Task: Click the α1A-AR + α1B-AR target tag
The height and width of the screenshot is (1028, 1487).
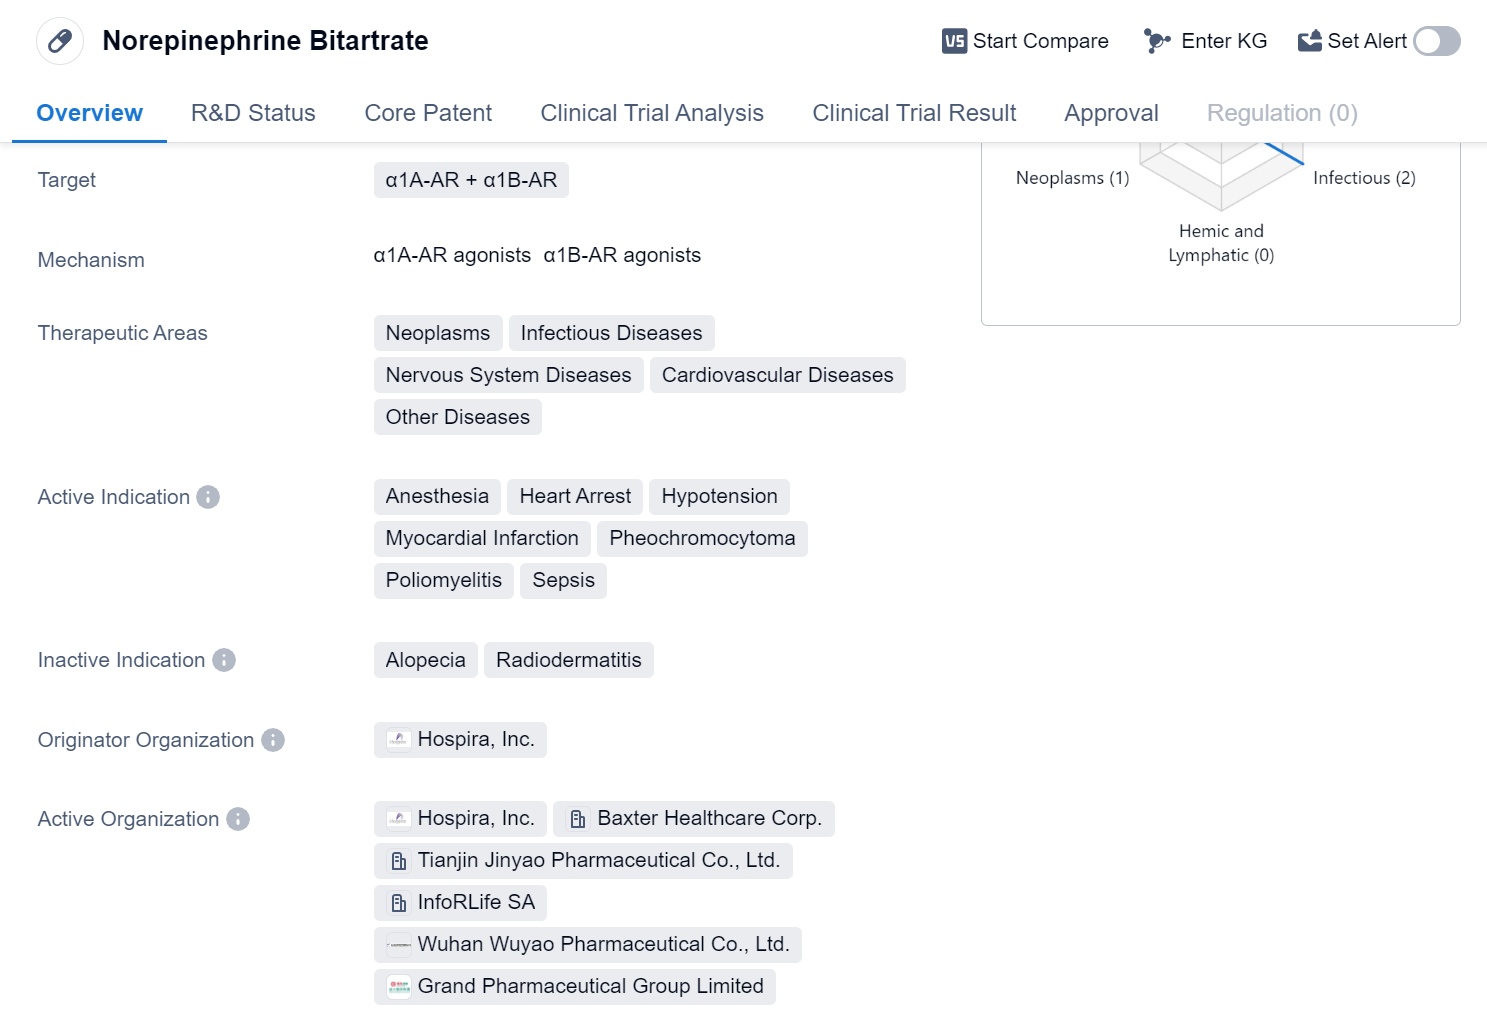Action: click(471, 180)
